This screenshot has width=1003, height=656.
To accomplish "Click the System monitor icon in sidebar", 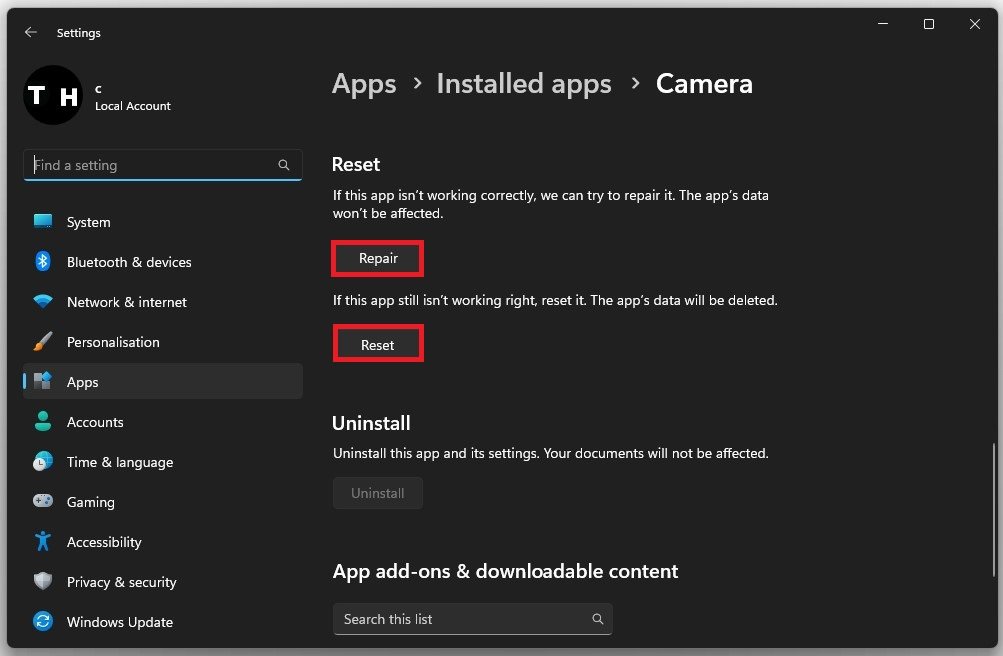I will pyautogui.click(x=43, y=222).
